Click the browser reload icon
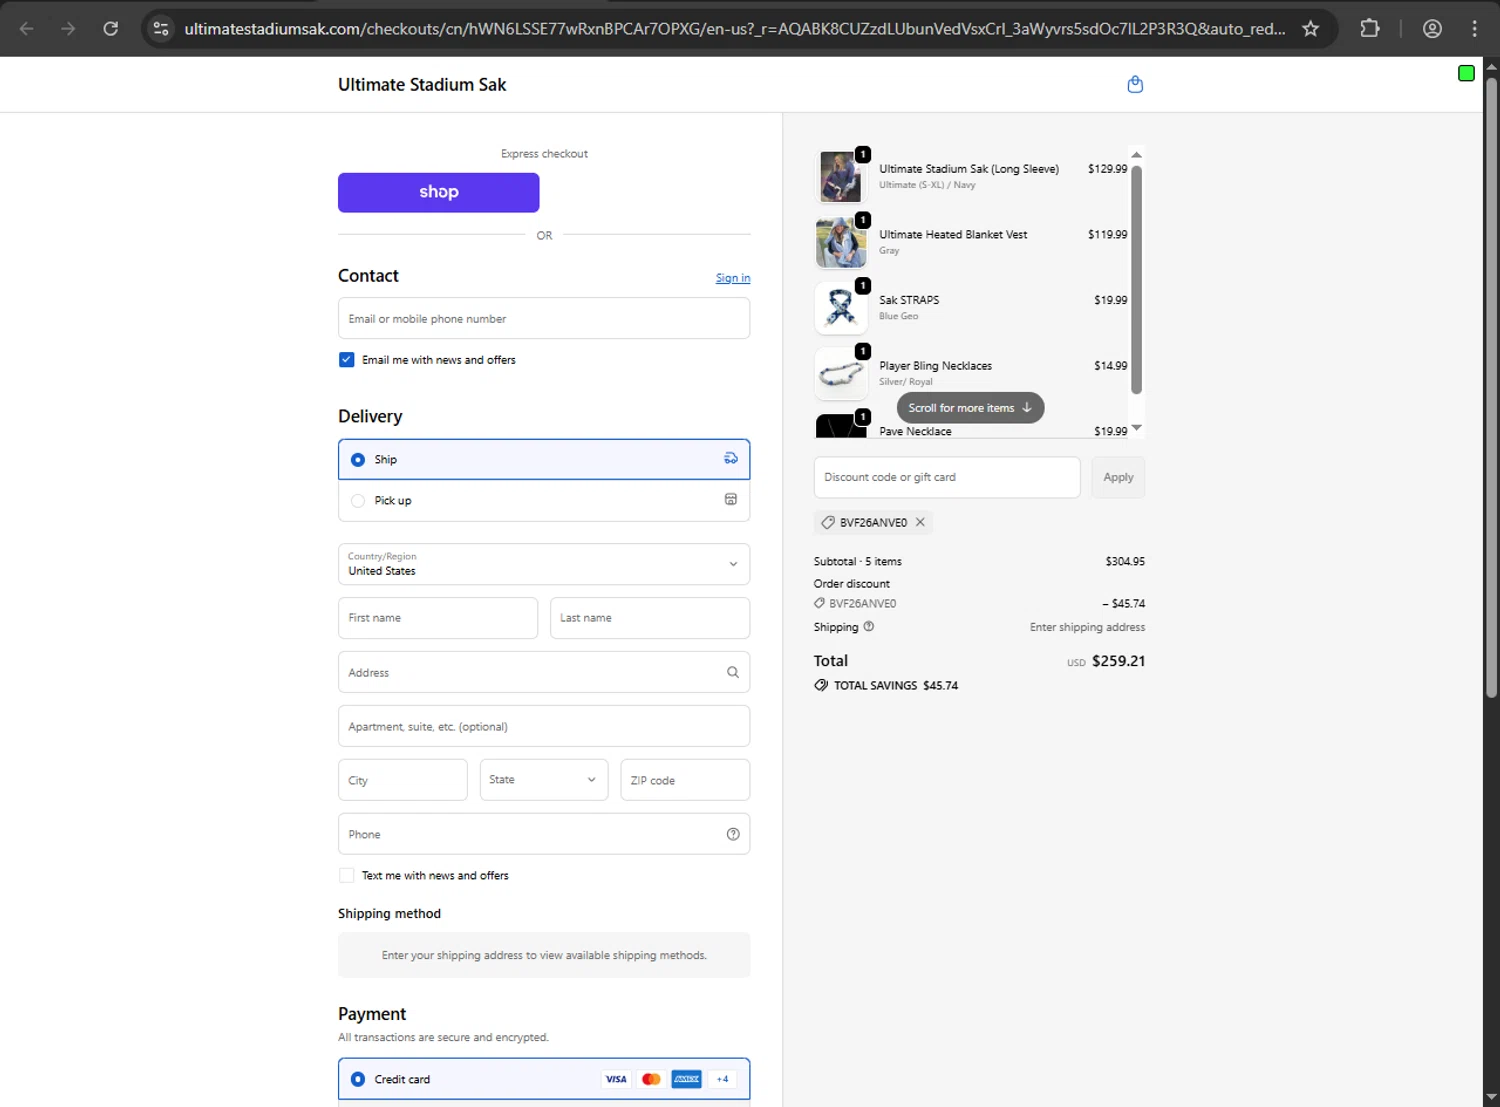Image resolution: width=1500 pixels, height=1107 pixels. [111, 28]
